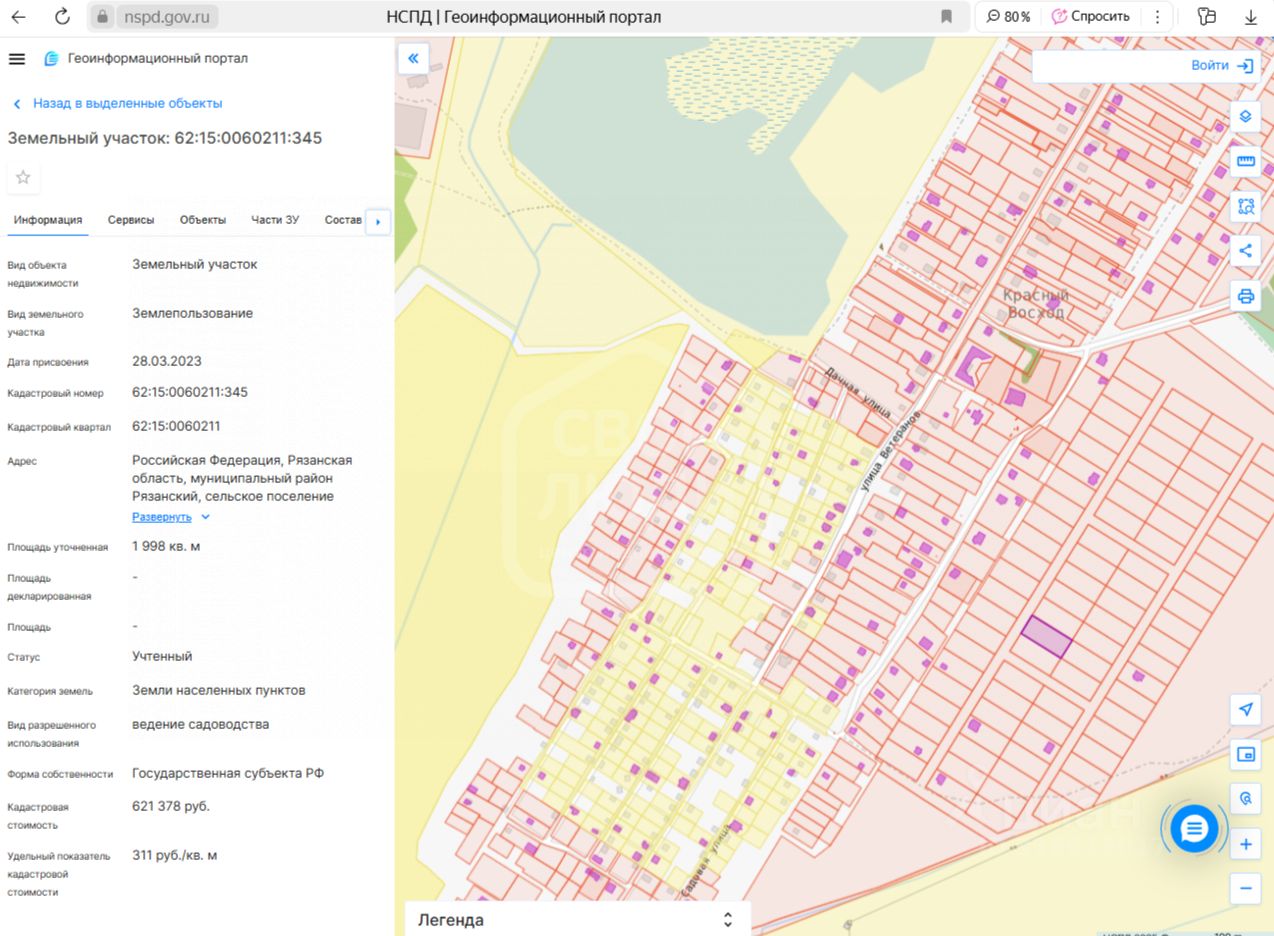Open the hamburger menu of the portal
The height and width of the screenshot is (936, 1274).
click(x=16, y=59)
